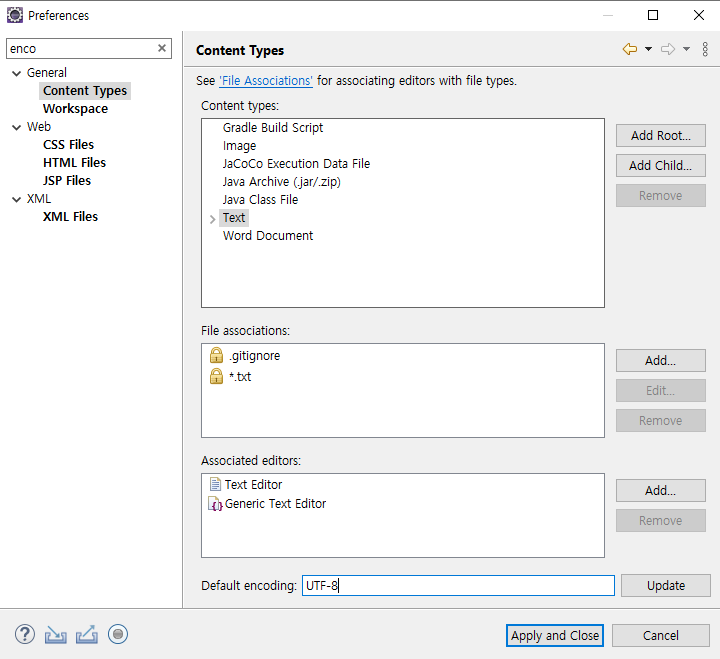Click the export preferences icon
The height and width of the screenshot is (659, 720).
coord(87,634)
